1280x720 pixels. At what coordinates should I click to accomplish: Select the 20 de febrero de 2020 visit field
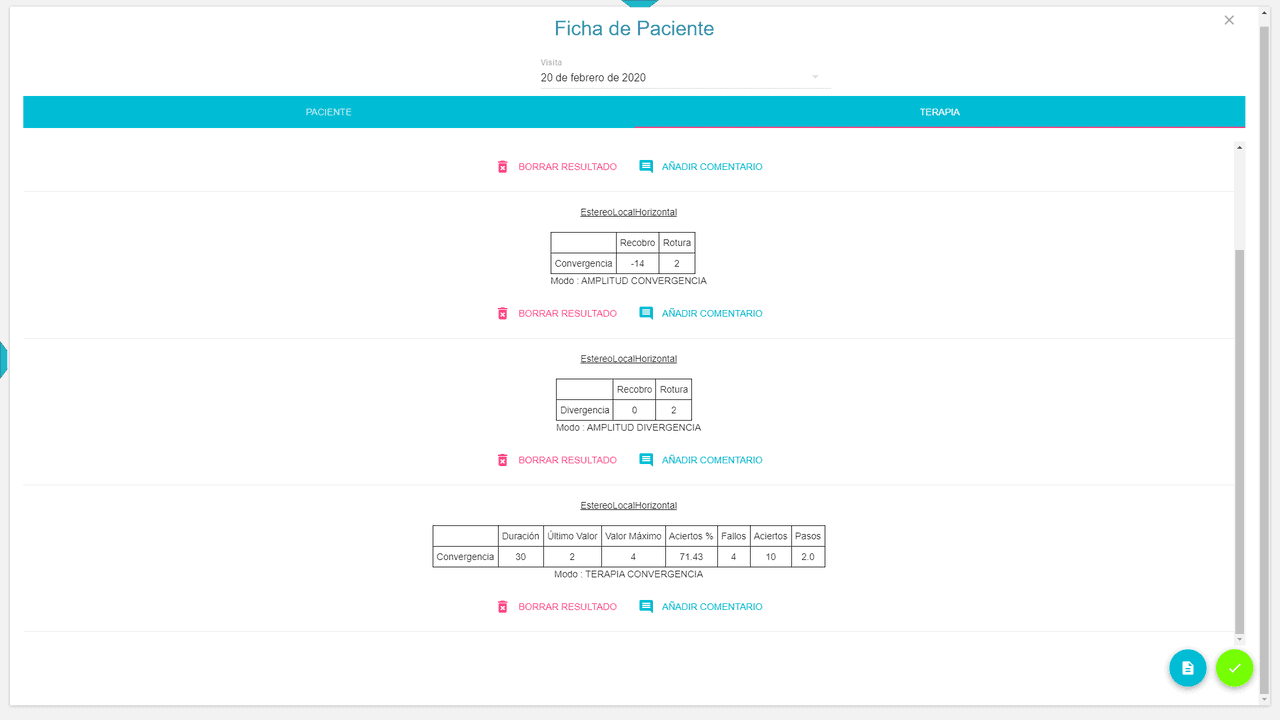[686, 77]
